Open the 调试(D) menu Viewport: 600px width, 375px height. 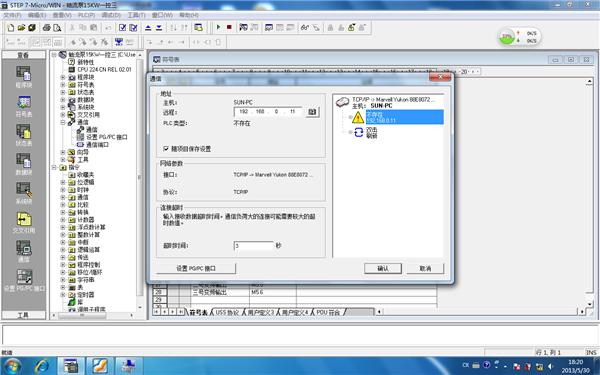point(111,15)
